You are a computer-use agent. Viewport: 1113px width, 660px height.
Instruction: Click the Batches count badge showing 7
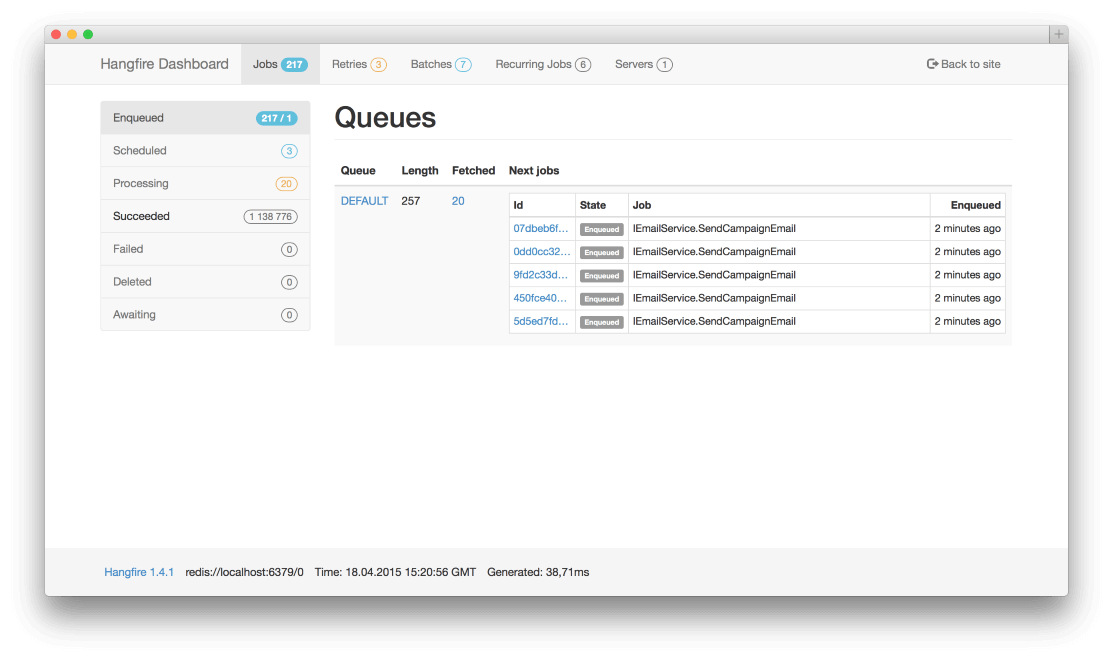point(463,64)
